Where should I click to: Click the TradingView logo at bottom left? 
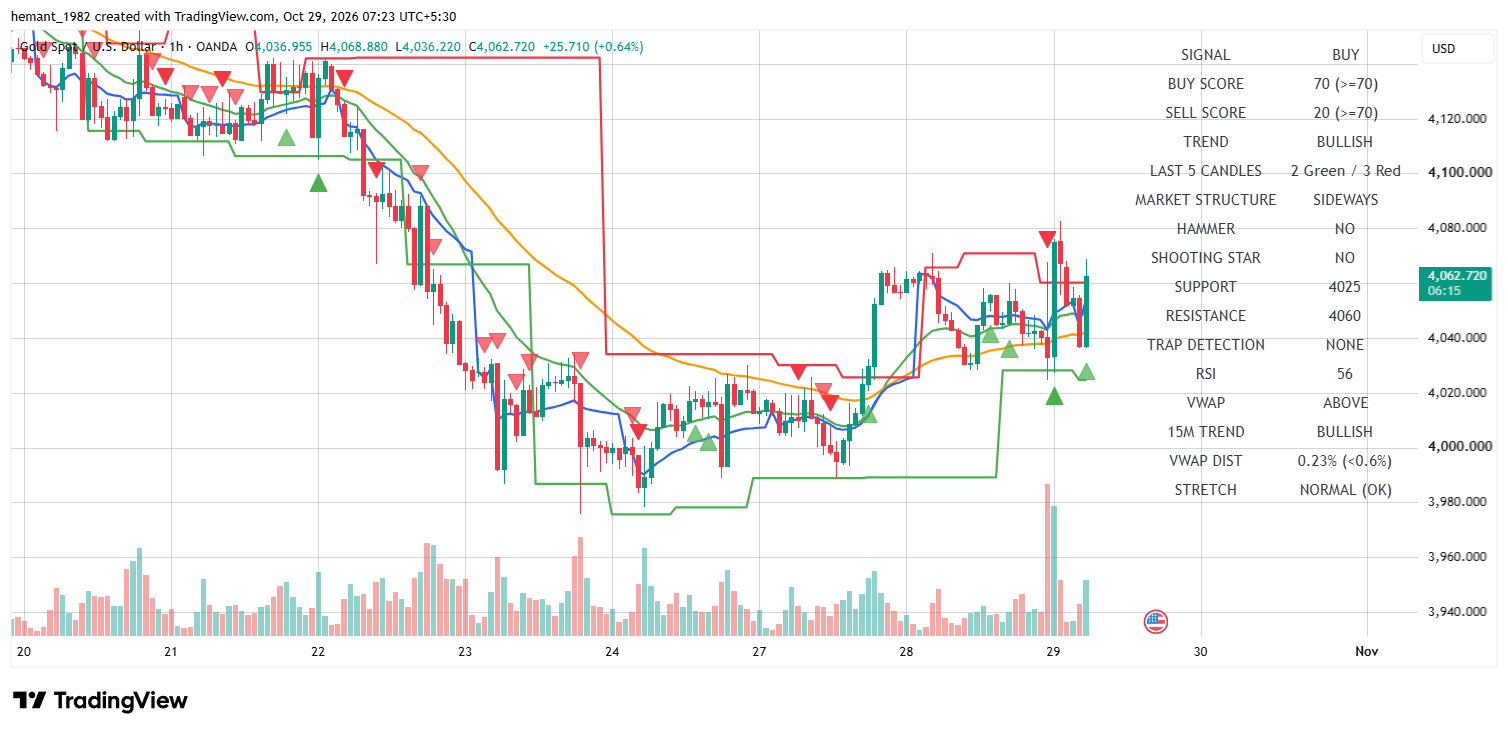point(100,700)
